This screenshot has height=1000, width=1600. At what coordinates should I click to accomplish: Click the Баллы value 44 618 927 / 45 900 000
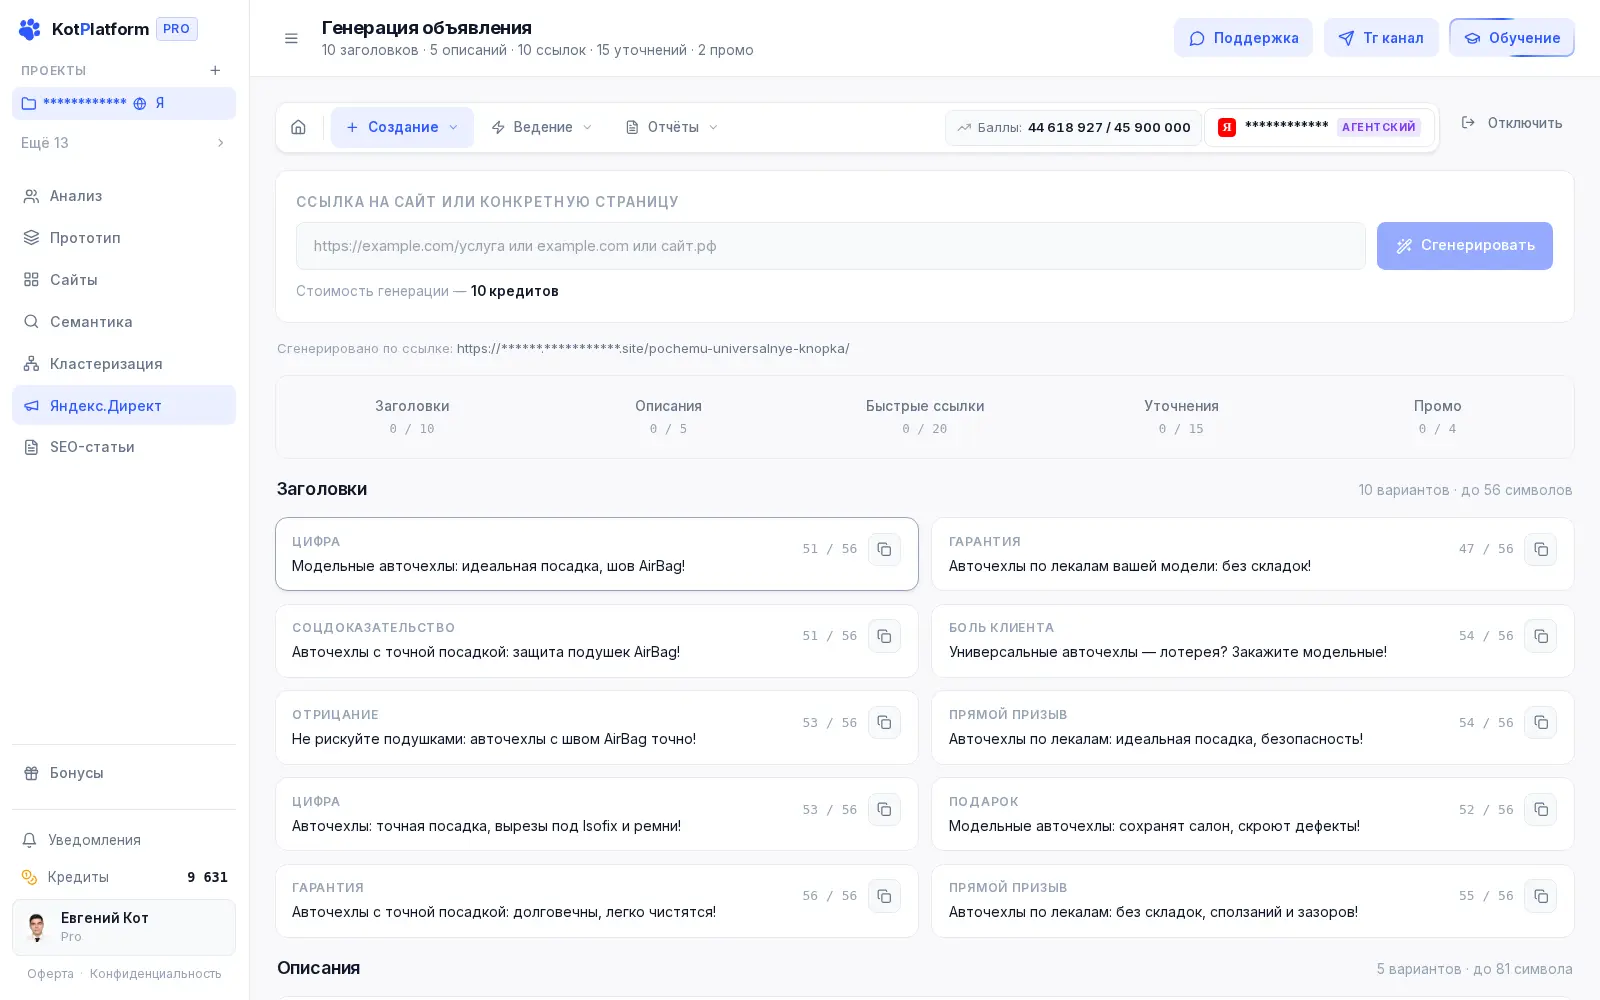(x=1109, y=127)
